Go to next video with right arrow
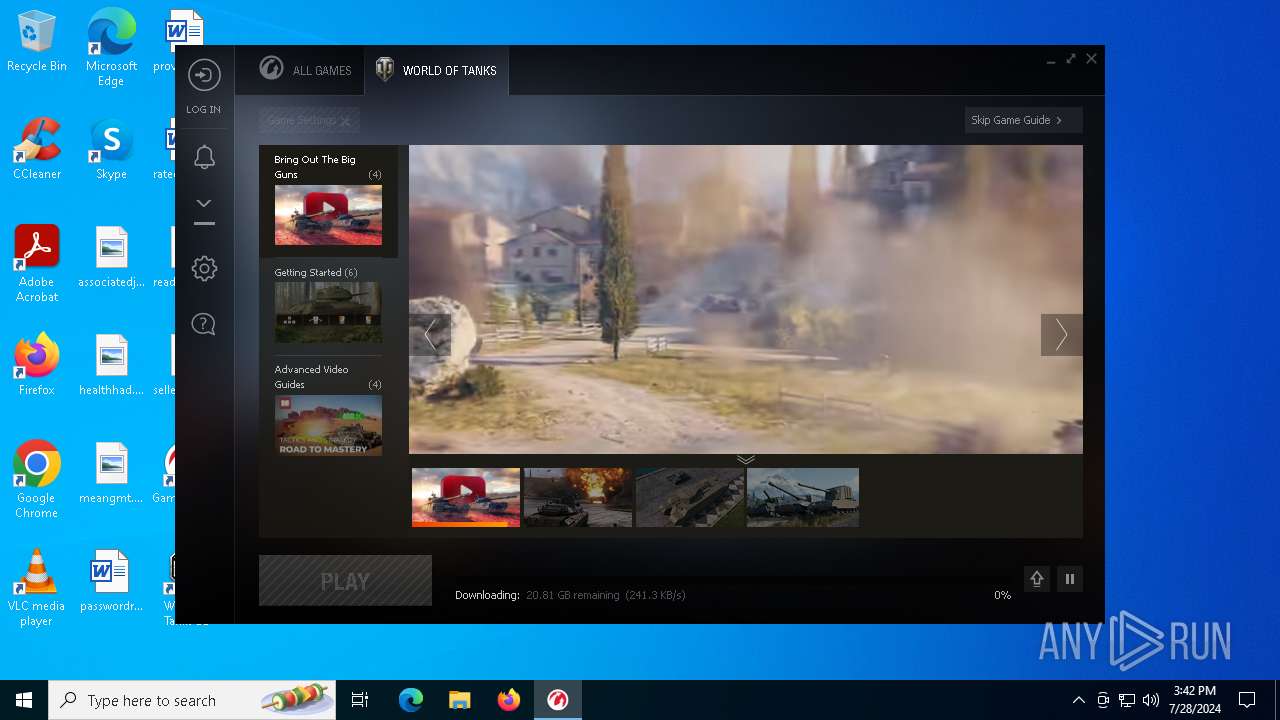Image resolution: width=1280 pixels, height=720 pixels. pyautogui.click(x=1061, y=335)
